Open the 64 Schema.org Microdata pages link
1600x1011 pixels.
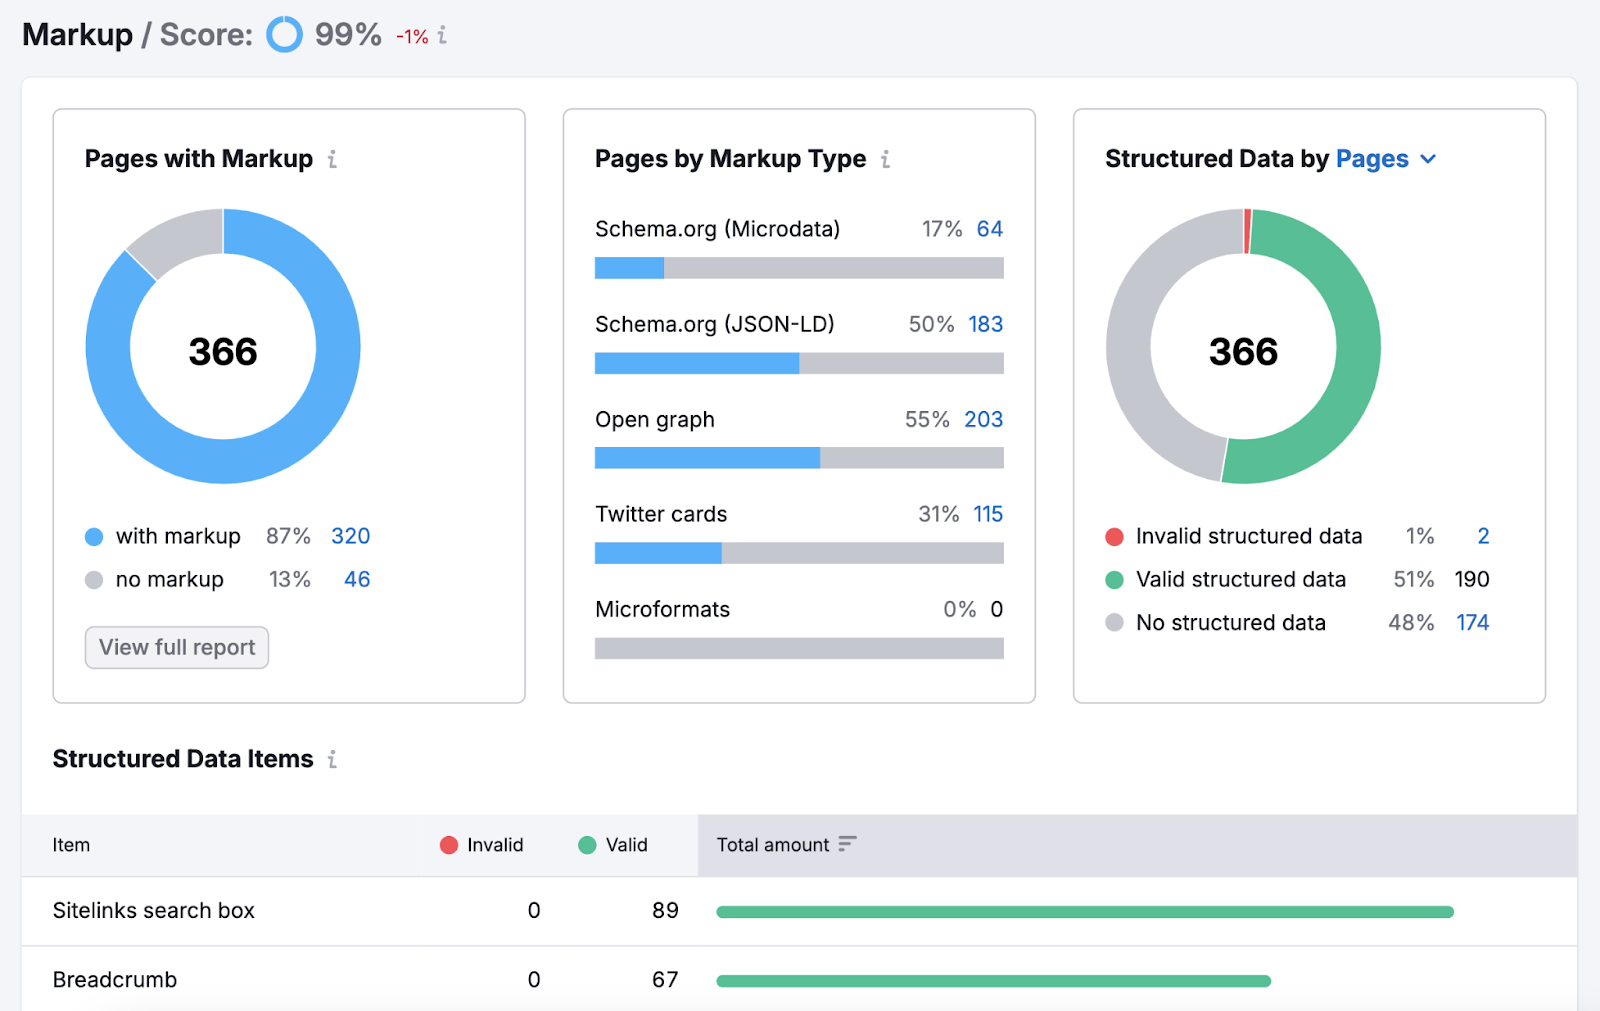[989, 229]
